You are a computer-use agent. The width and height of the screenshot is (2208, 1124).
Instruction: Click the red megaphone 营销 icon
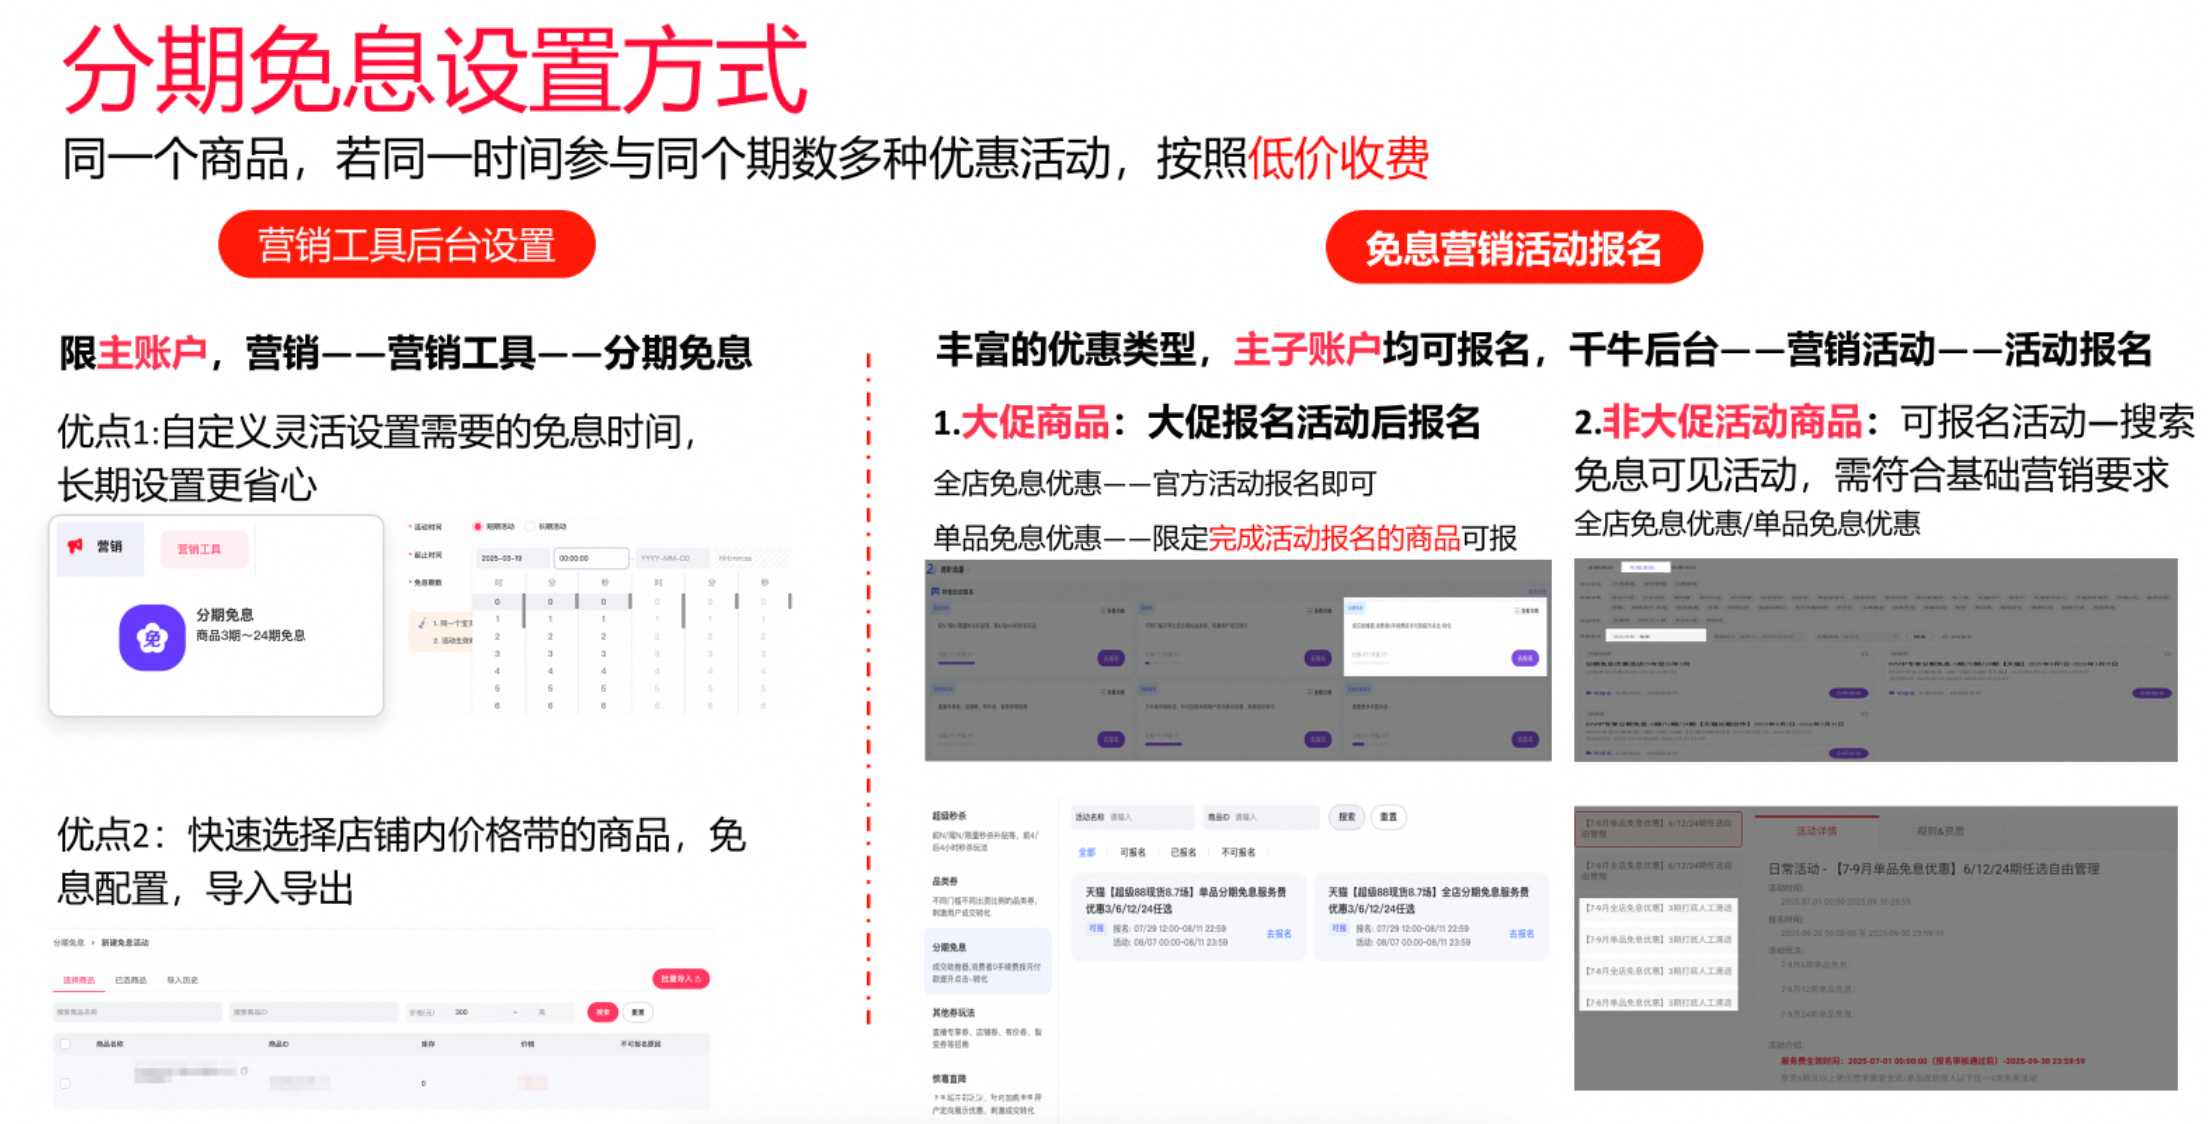point(75,546)
